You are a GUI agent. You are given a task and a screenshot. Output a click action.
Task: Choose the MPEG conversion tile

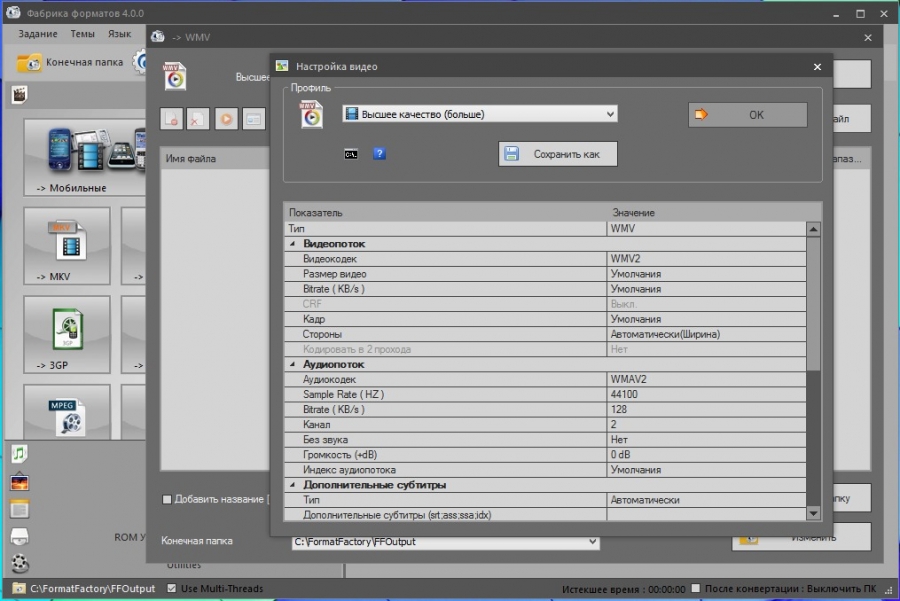pyautogui.click(x=67, y=412)
